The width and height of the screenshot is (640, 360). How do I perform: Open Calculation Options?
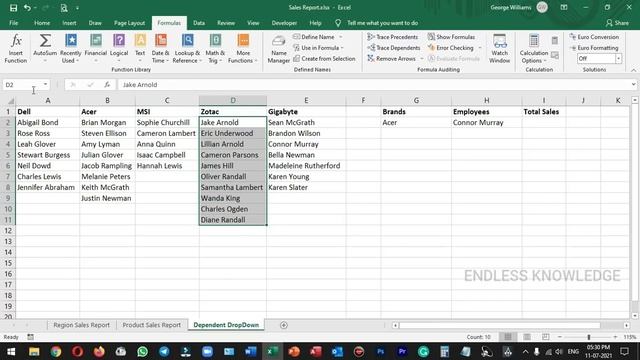click(533, 48)
